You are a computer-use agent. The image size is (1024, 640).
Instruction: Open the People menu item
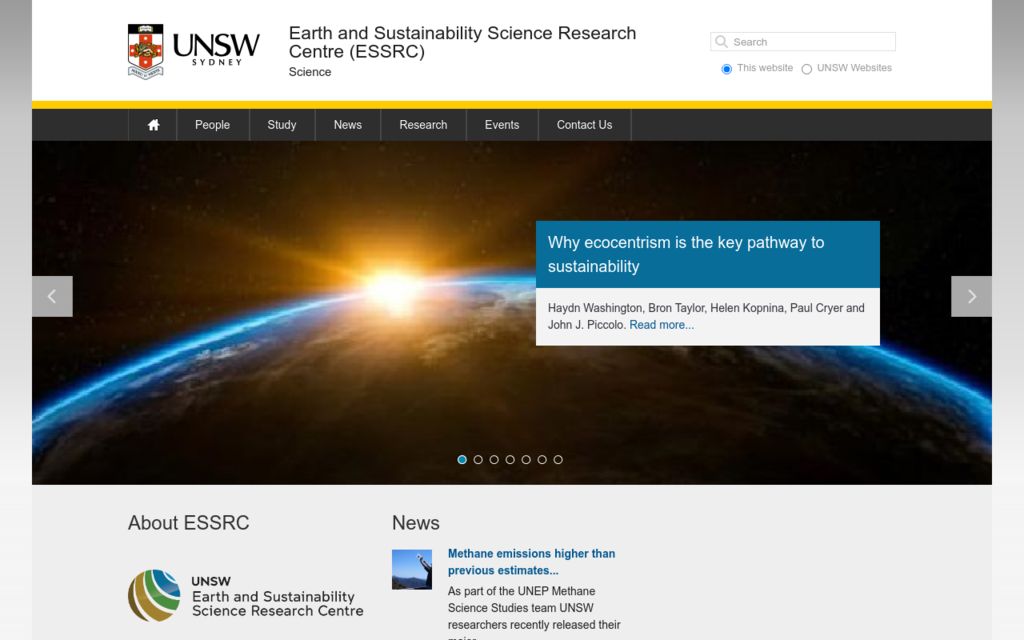click(x=212, y=124)
